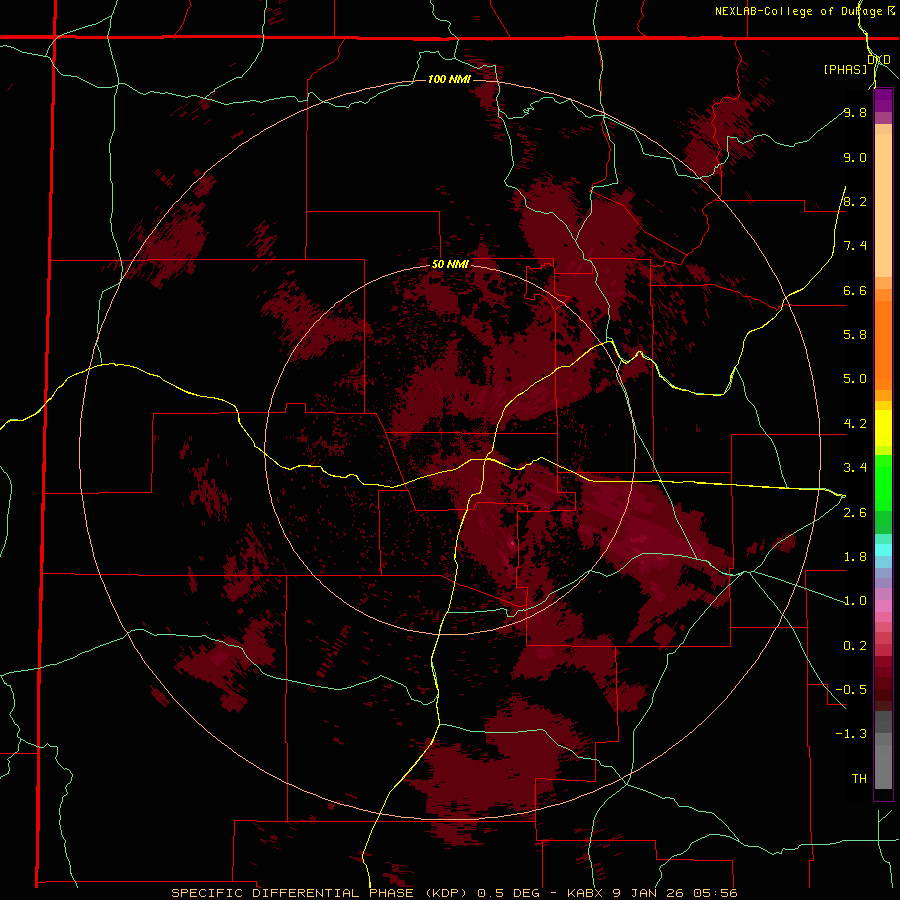Screen dimensions: 900x900
Task: Click the 2.6 scale label
Action: pyautogui.click(x=855, y=513)
